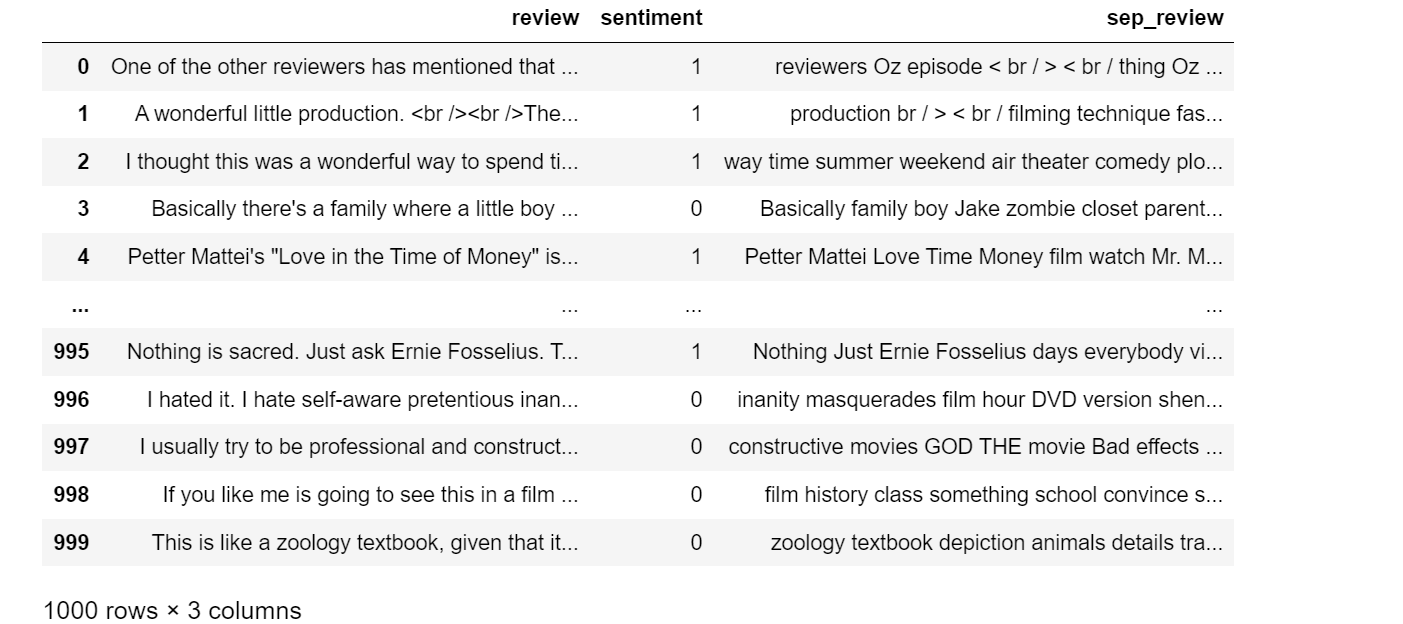Screen dimensions: 1403x624
Task: Select row index 997
Action: pyautogui.click(x=71, y=447)
